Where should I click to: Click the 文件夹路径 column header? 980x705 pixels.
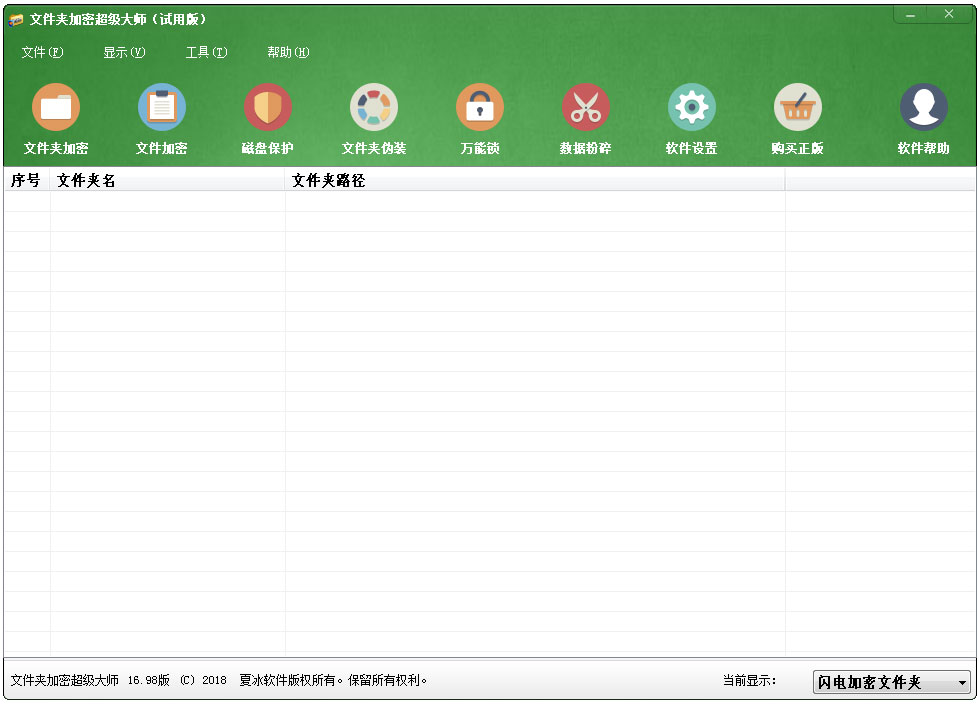click(534, 181)
